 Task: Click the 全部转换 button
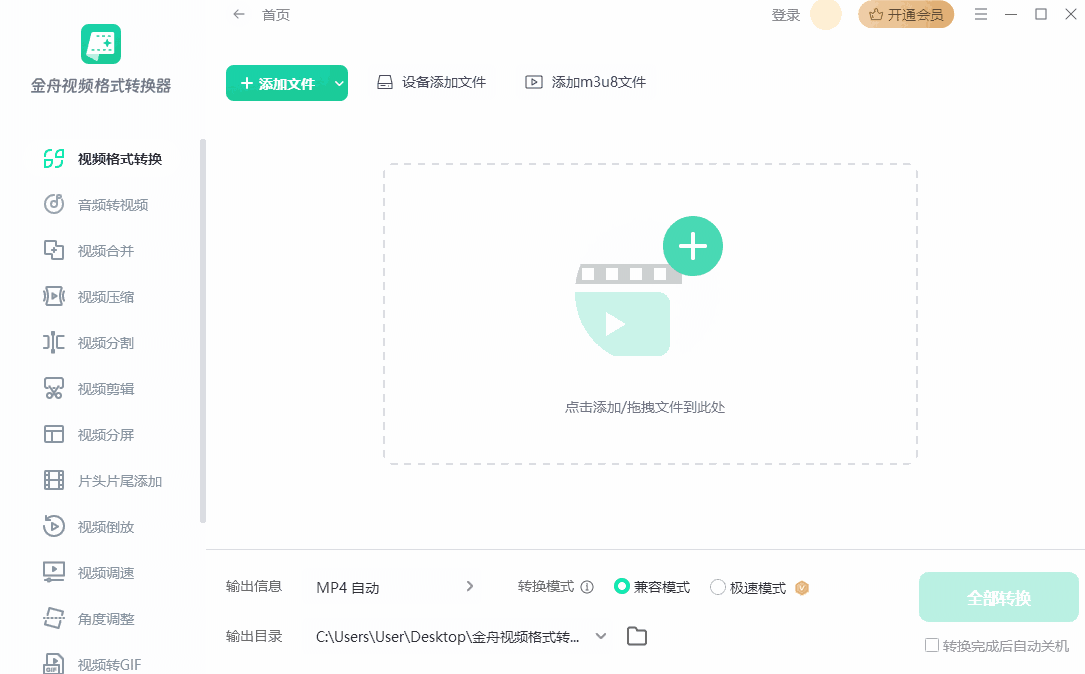[x=999, y=597]
